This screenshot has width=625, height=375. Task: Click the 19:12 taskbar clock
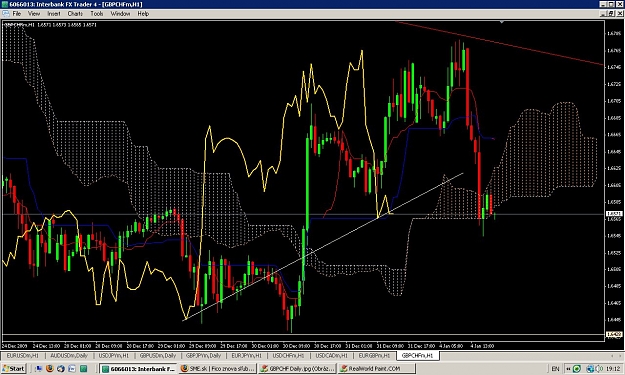tap(613, 369)
